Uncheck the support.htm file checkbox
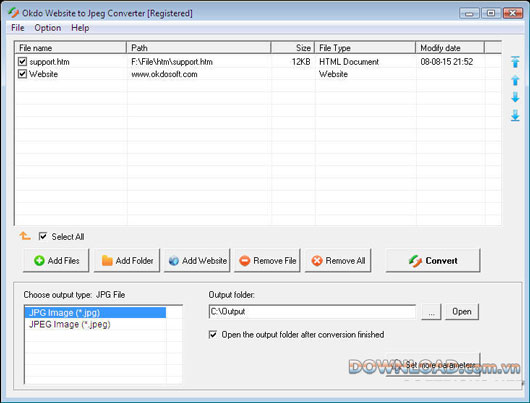Viewport: 530px width, 403px height. (x=22, y=62)
